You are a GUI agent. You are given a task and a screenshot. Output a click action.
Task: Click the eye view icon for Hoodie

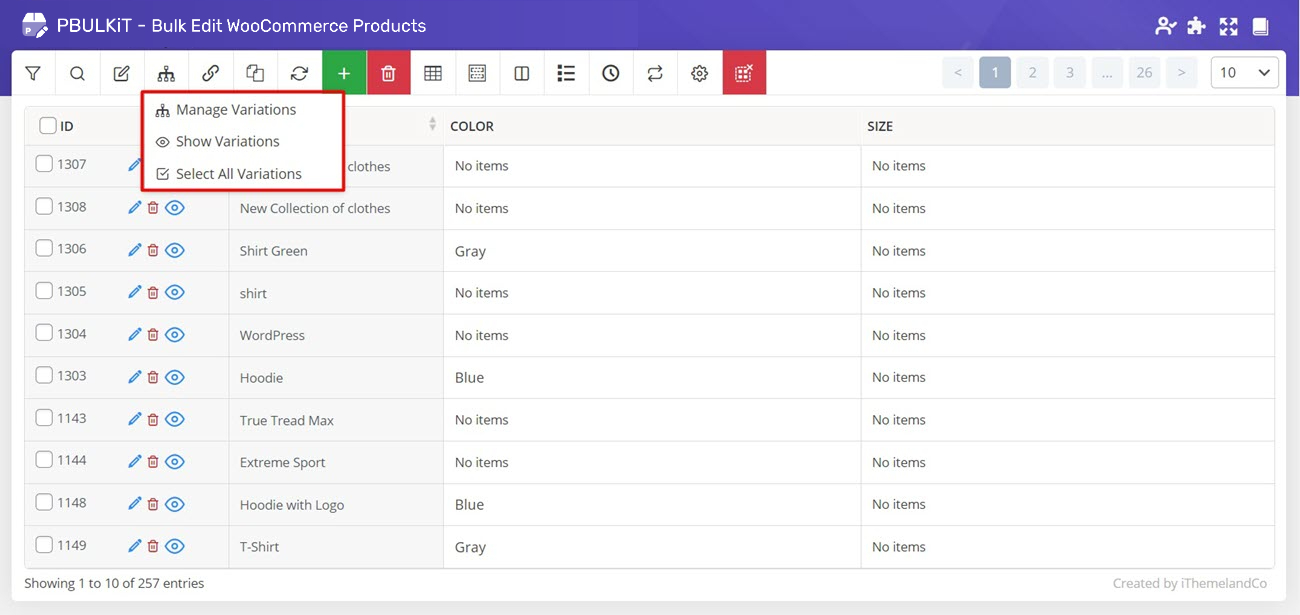coord(175,377)
